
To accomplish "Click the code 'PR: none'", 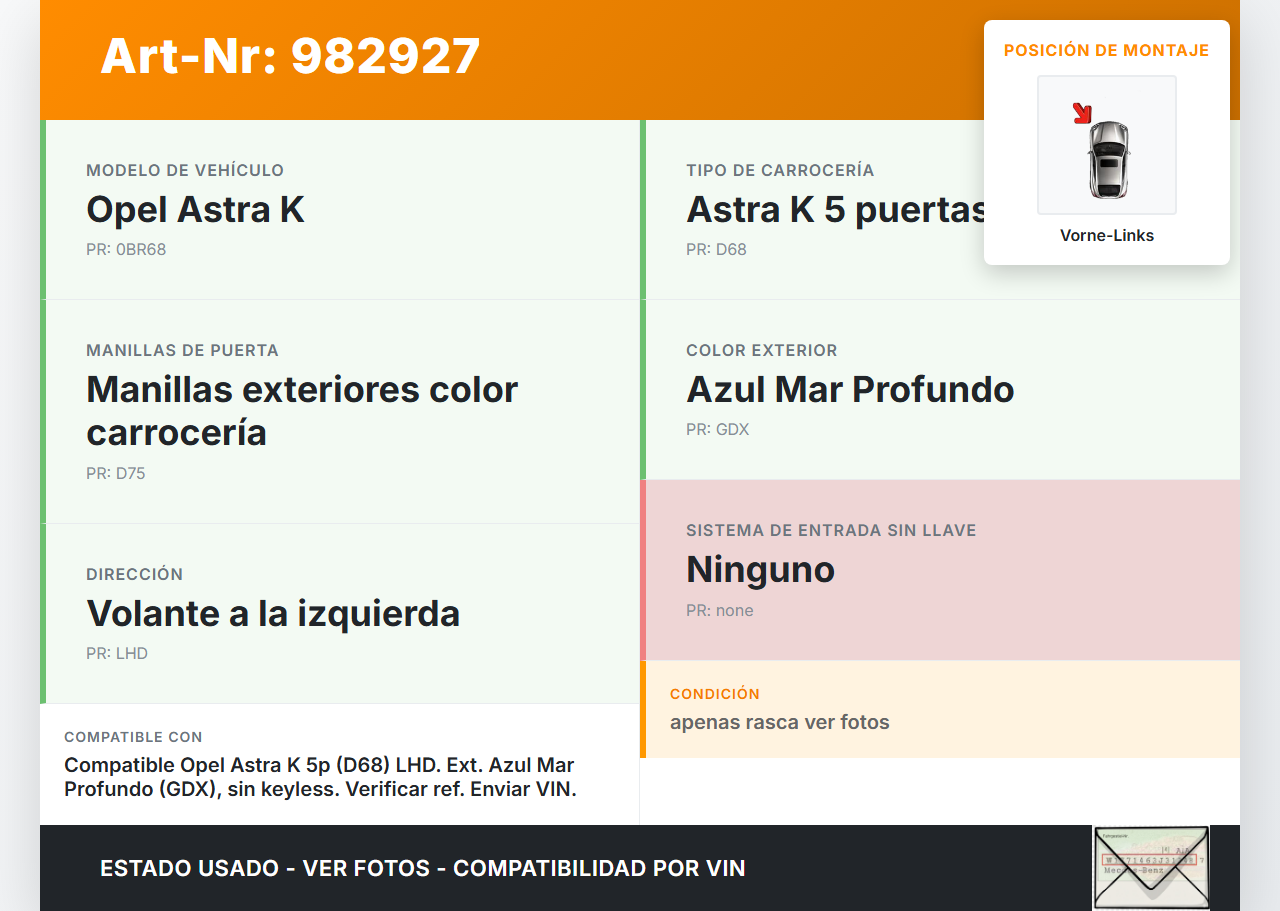I will coord(720,610).
